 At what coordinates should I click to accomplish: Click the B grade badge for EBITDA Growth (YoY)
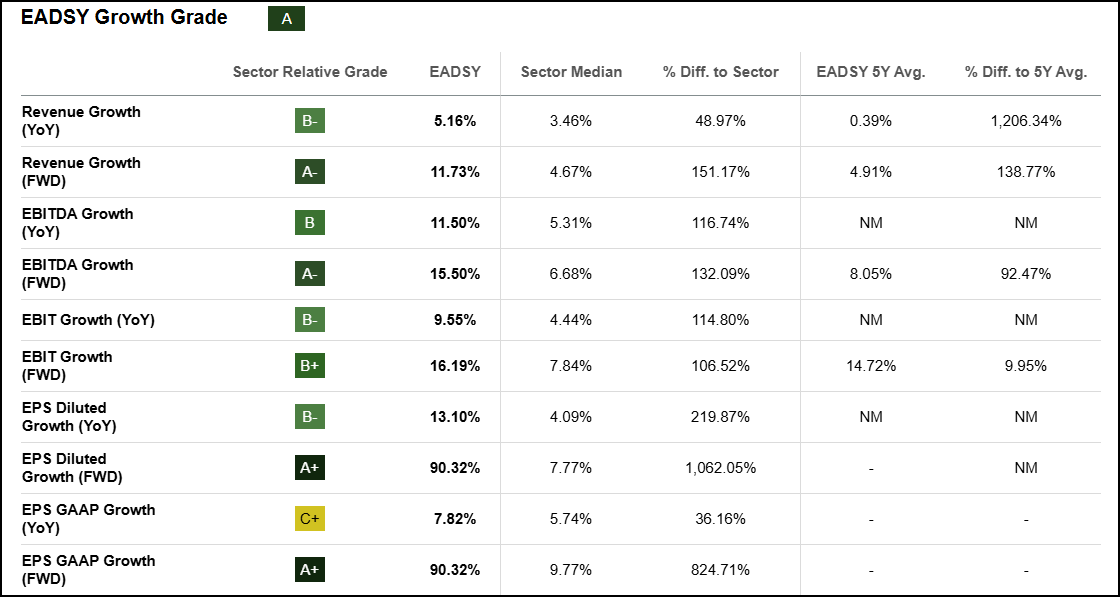[309, 223]
